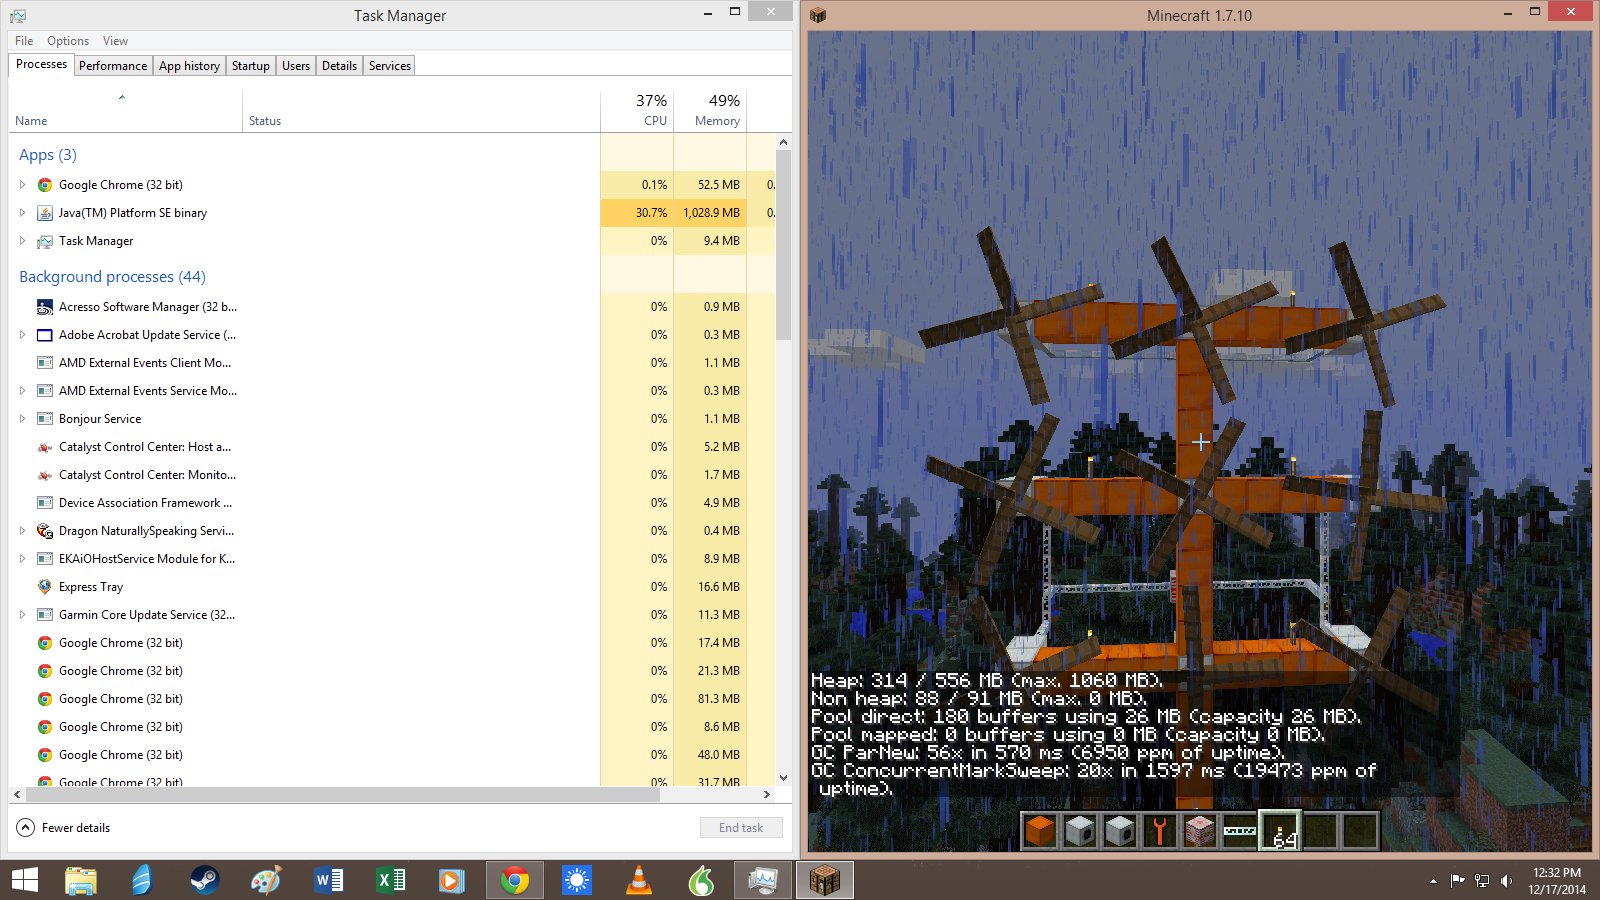Image resolution: width=1600 pixels, height=900 pixels.
Task: Open the Startup tab
Action: (x=250, y=66)
